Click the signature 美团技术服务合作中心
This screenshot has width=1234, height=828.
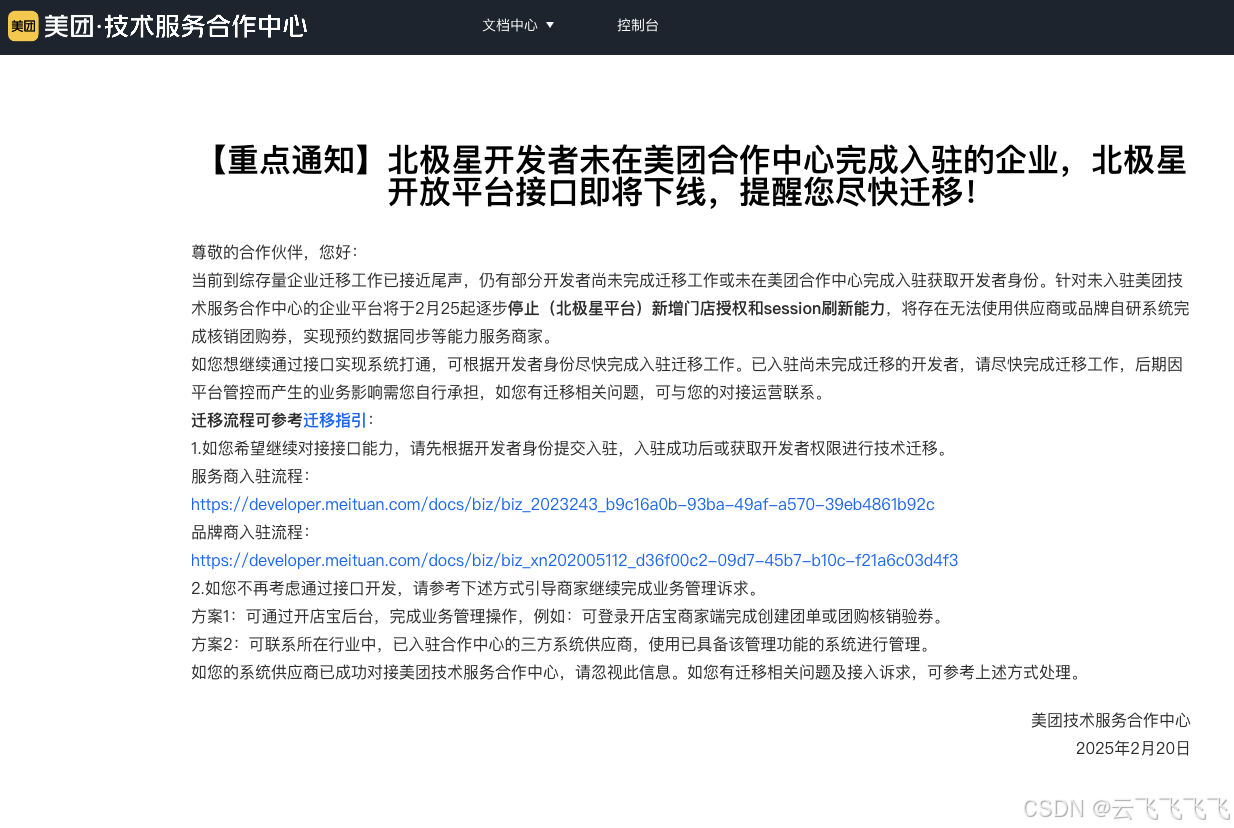(x=1111, y=720)
